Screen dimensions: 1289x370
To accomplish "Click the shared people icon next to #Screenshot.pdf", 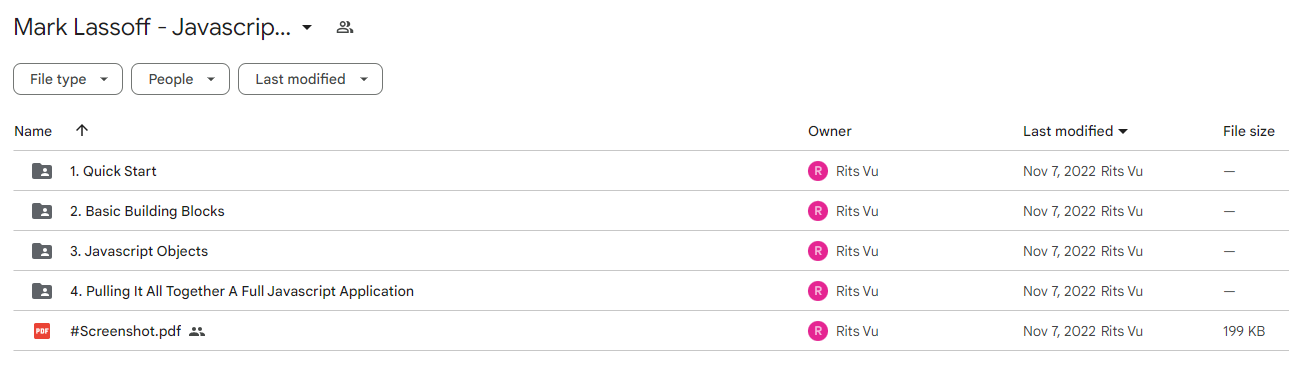I will tap(197, 331).
